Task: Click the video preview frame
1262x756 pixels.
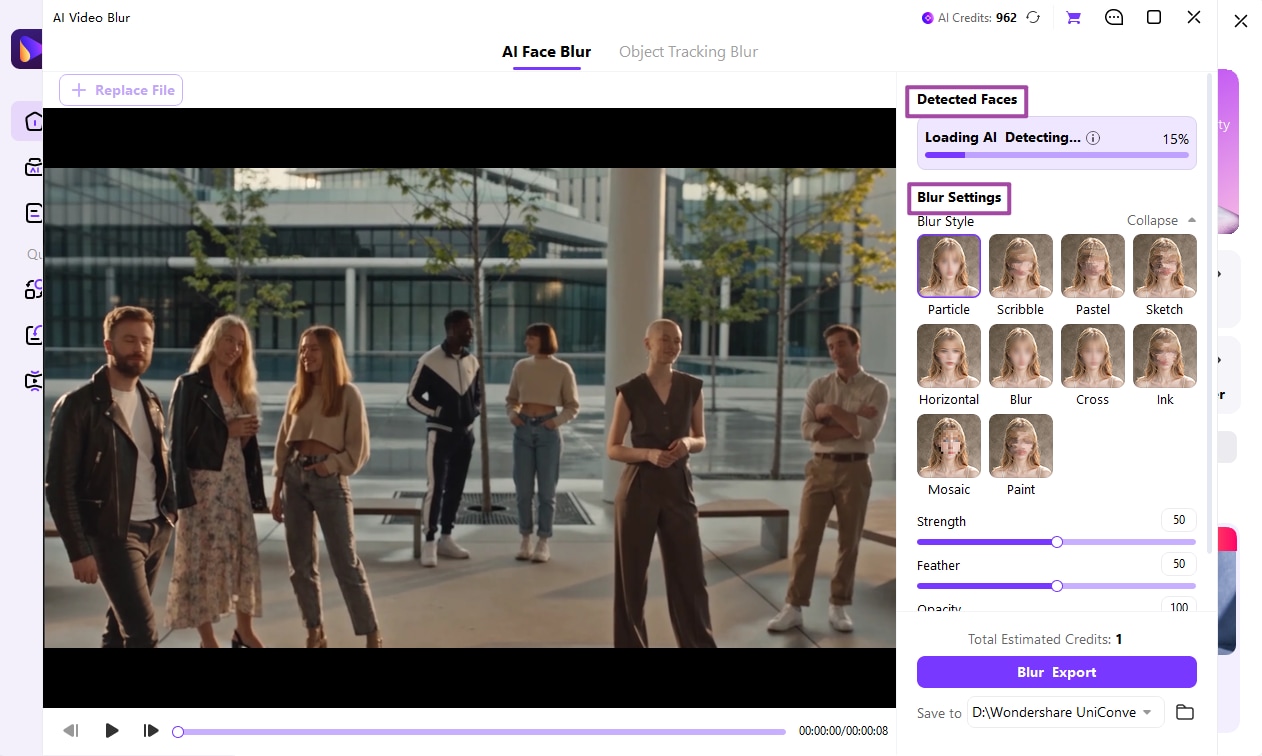Action: coord(470,408)
